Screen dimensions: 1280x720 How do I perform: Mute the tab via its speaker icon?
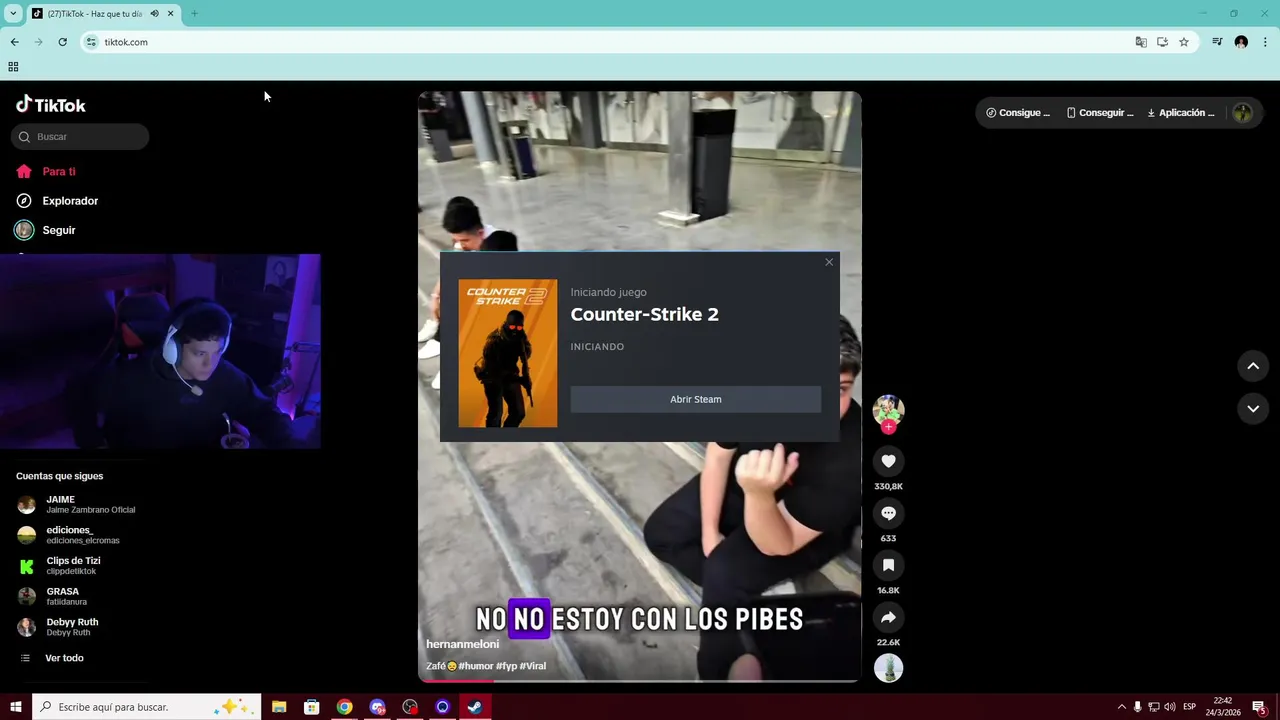tap(155, 14)
